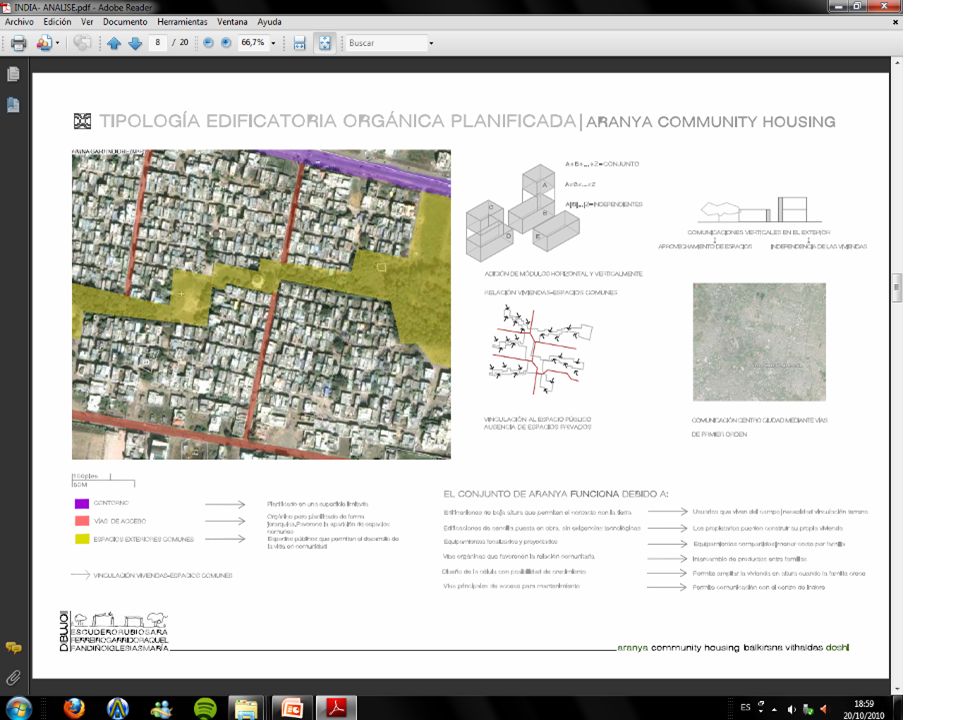This screenshot has height=720, width=960.
Task: Open the Herramientas menu
Action: pyautogui.click(x=182, y=21)
